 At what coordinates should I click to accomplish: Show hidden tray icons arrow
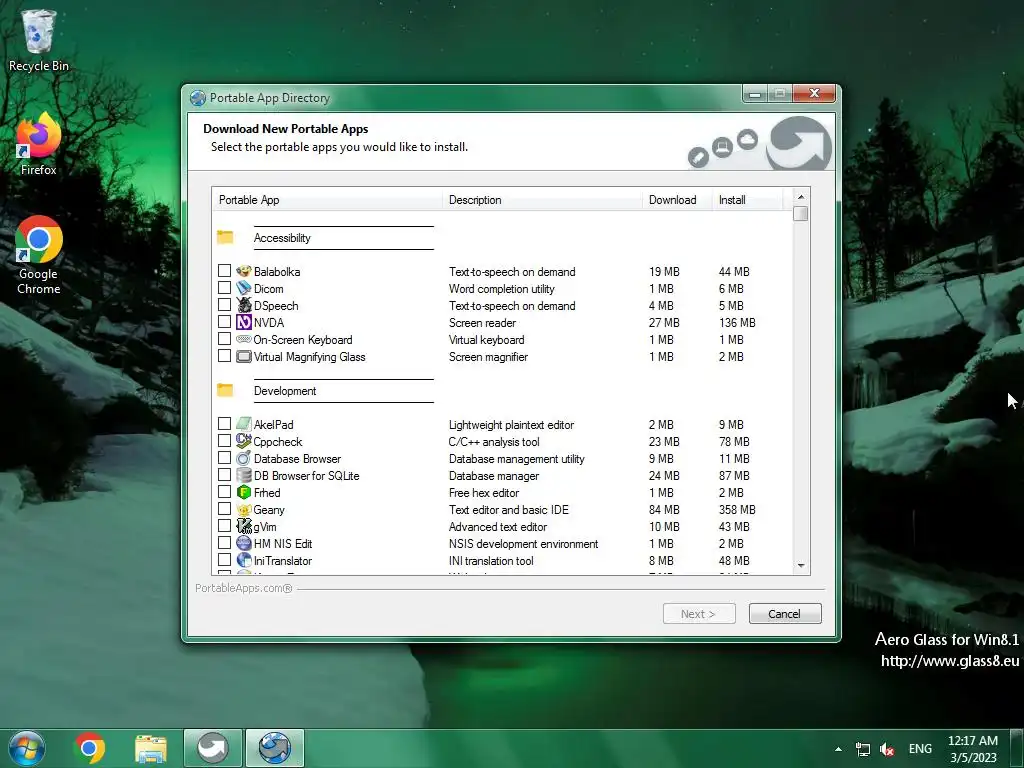click(x=838, y=749)
